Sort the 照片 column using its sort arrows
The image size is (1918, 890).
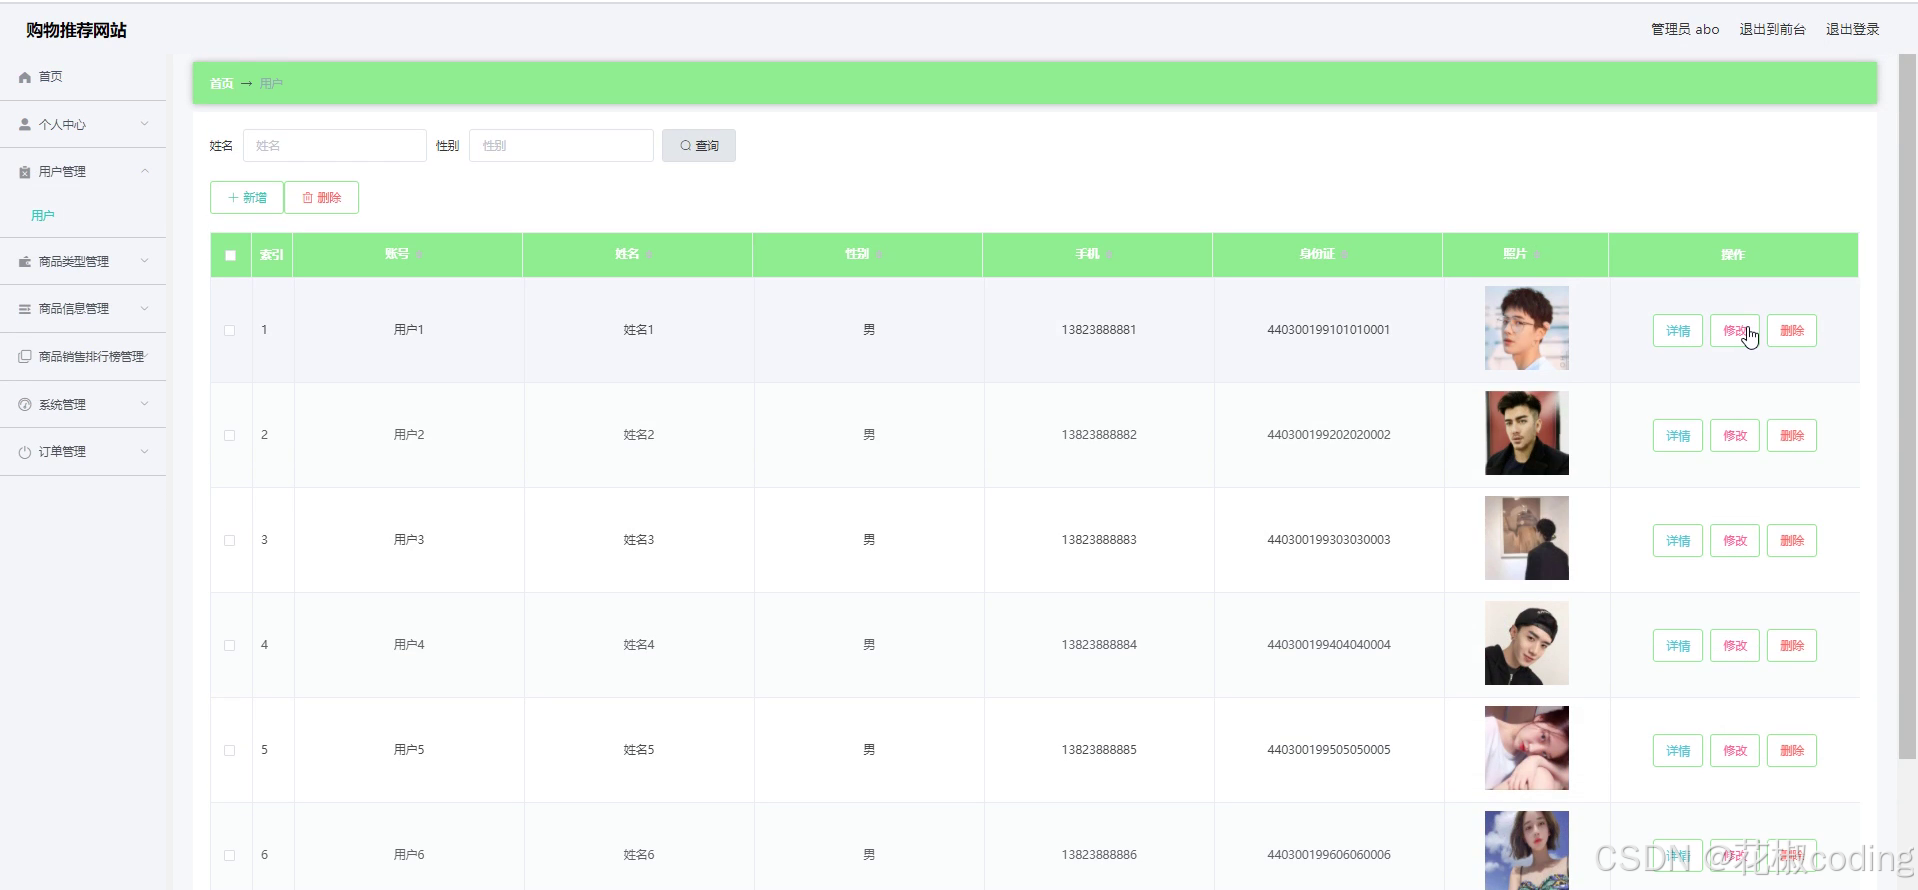click(x=1538, y=255)
